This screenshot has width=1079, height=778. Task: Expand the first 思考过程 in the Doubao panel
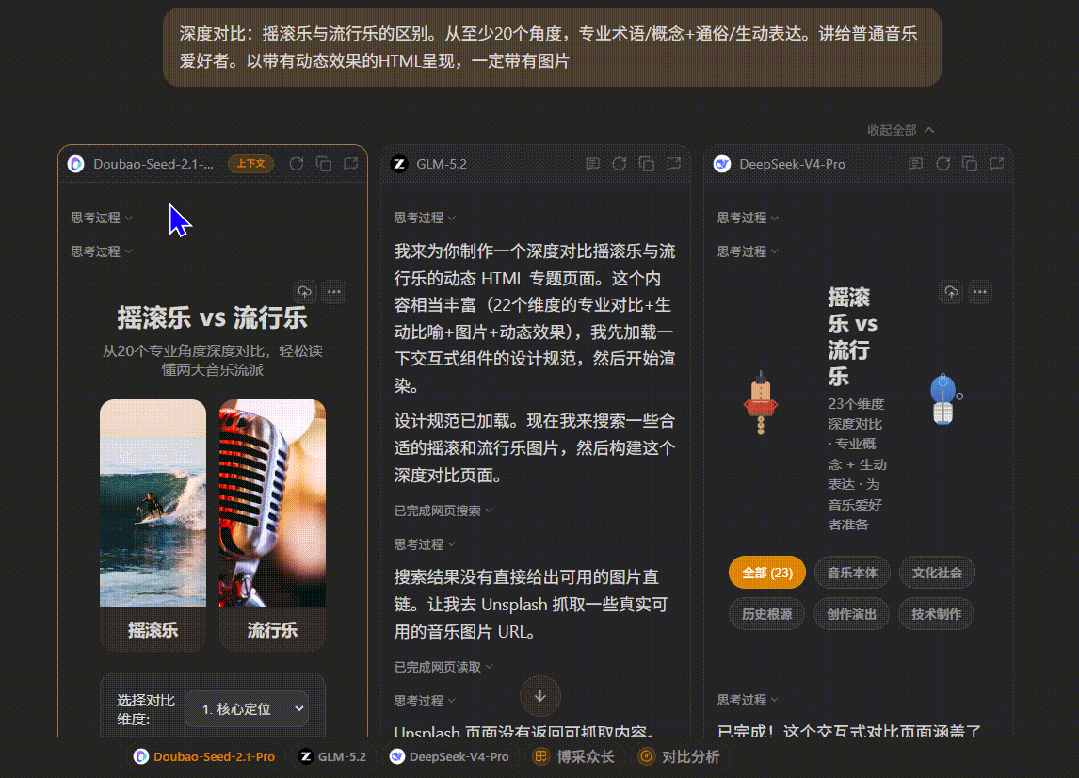coord(102,217)
